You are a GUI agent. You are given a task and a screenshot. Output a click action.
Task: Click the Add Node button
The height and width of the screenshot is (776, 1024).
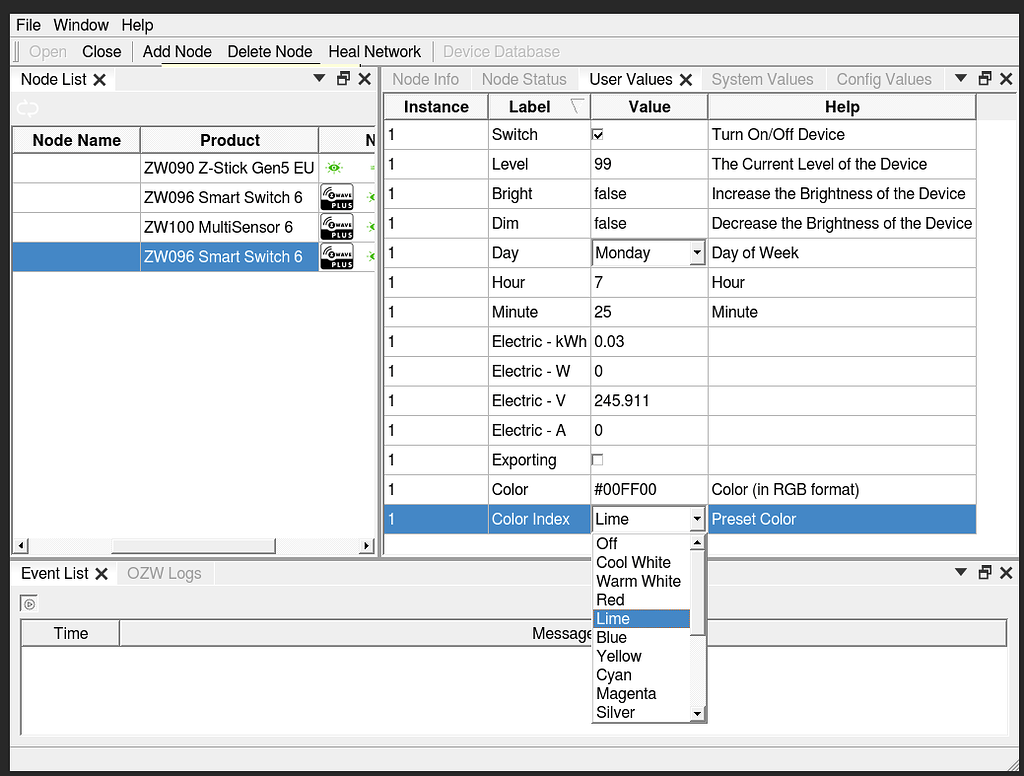coord(177,51)
